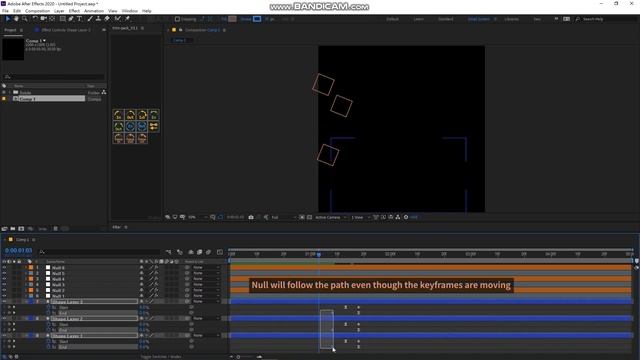Toggle Draft 3D icon in timeline
Image resolution: width=640 pixels, height=360 pixels.
pos(180,252)
